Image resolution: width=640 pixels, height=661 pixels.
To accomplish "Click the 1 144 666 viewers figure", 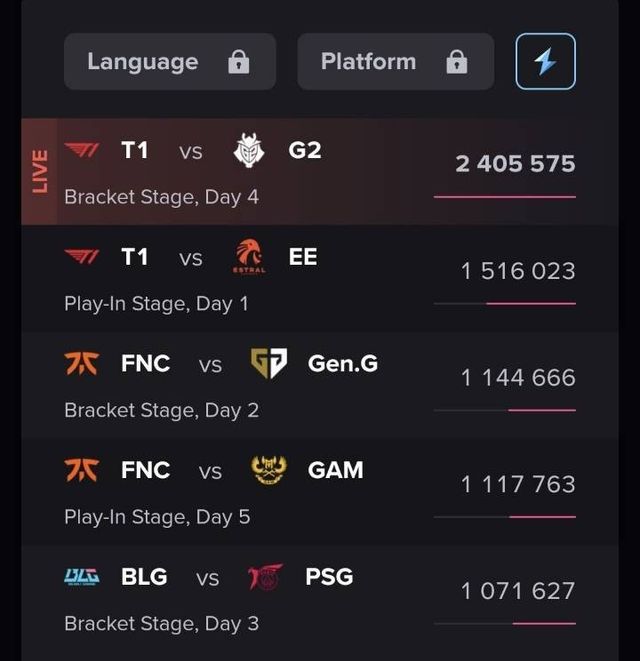I will click(518, 378).
